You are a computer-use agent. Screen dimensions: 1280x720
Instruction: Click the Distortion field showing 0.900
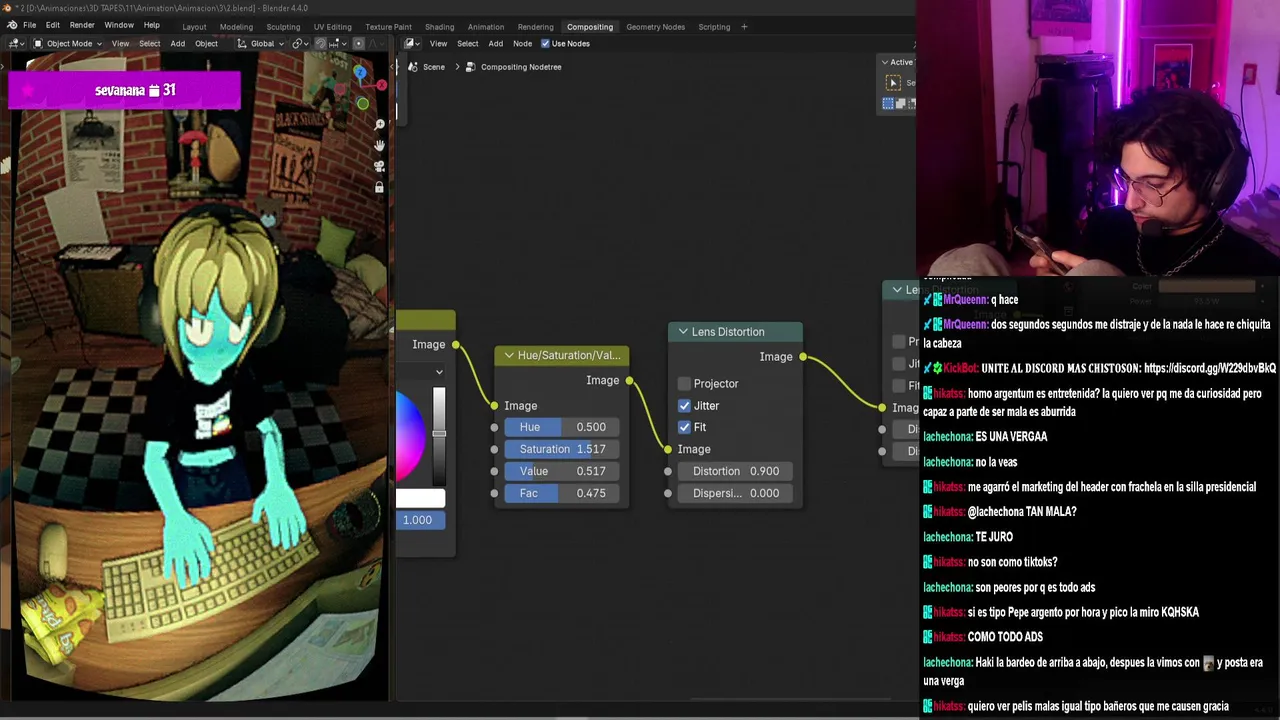click(735, 471)
